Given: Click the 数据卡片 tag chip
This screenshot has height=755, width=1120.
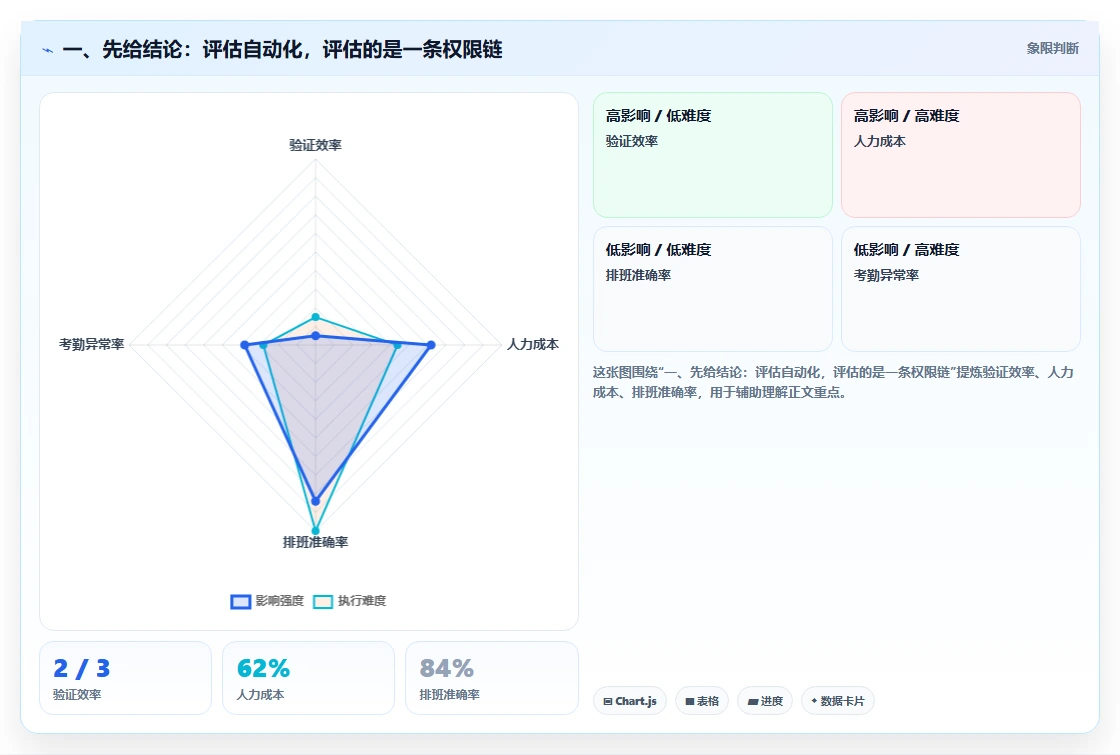Looking at the screenshot, I should 838,701.
